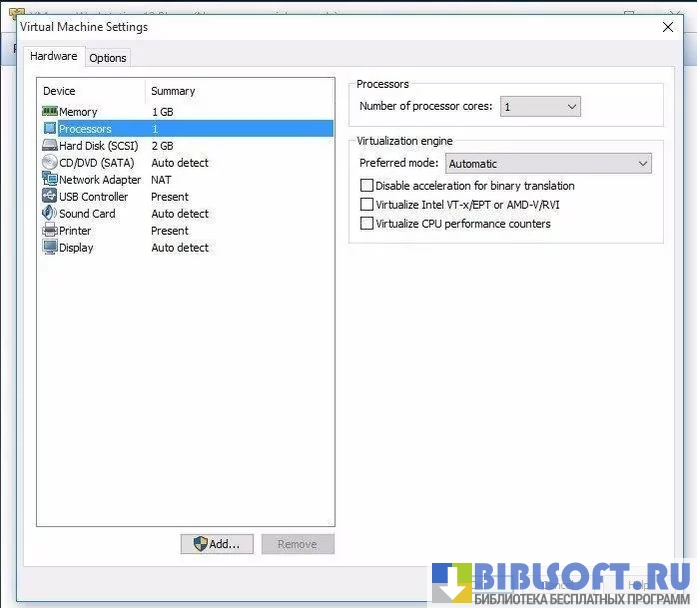Click the Add... button
This screenshot has width=697, height=608.
[x=217, y=544]
